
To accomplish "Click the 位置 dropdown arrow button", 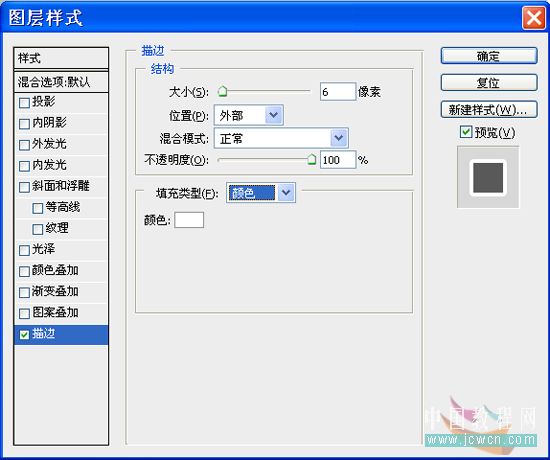I will (274, 115).
